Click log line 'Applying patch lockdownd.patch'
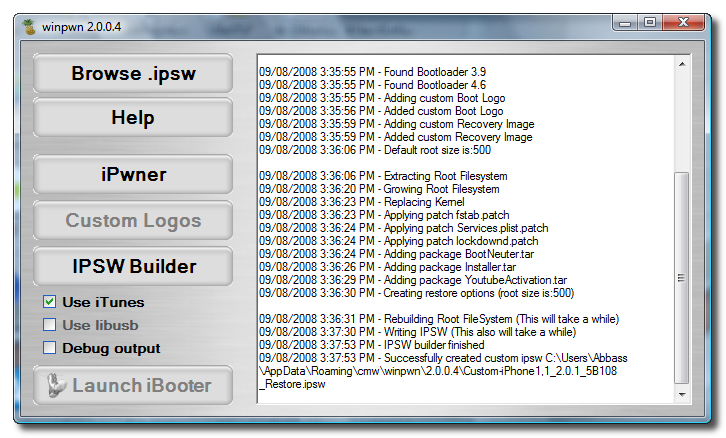This screenshot has width=726, height=438. click(399, 241)
